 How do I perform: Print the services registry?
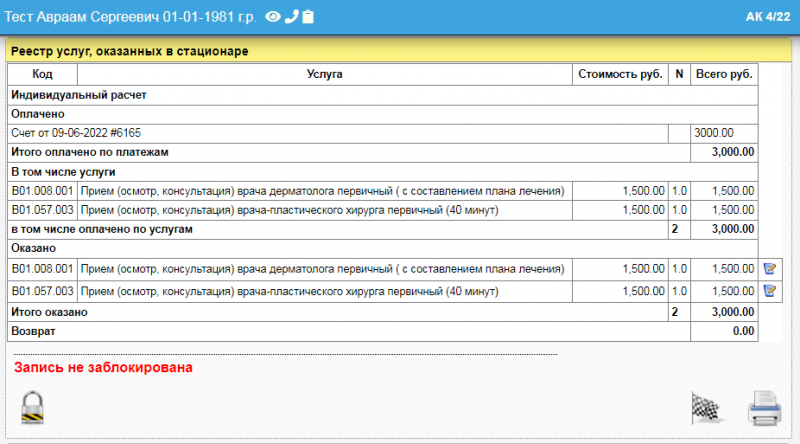coord(764,407)
